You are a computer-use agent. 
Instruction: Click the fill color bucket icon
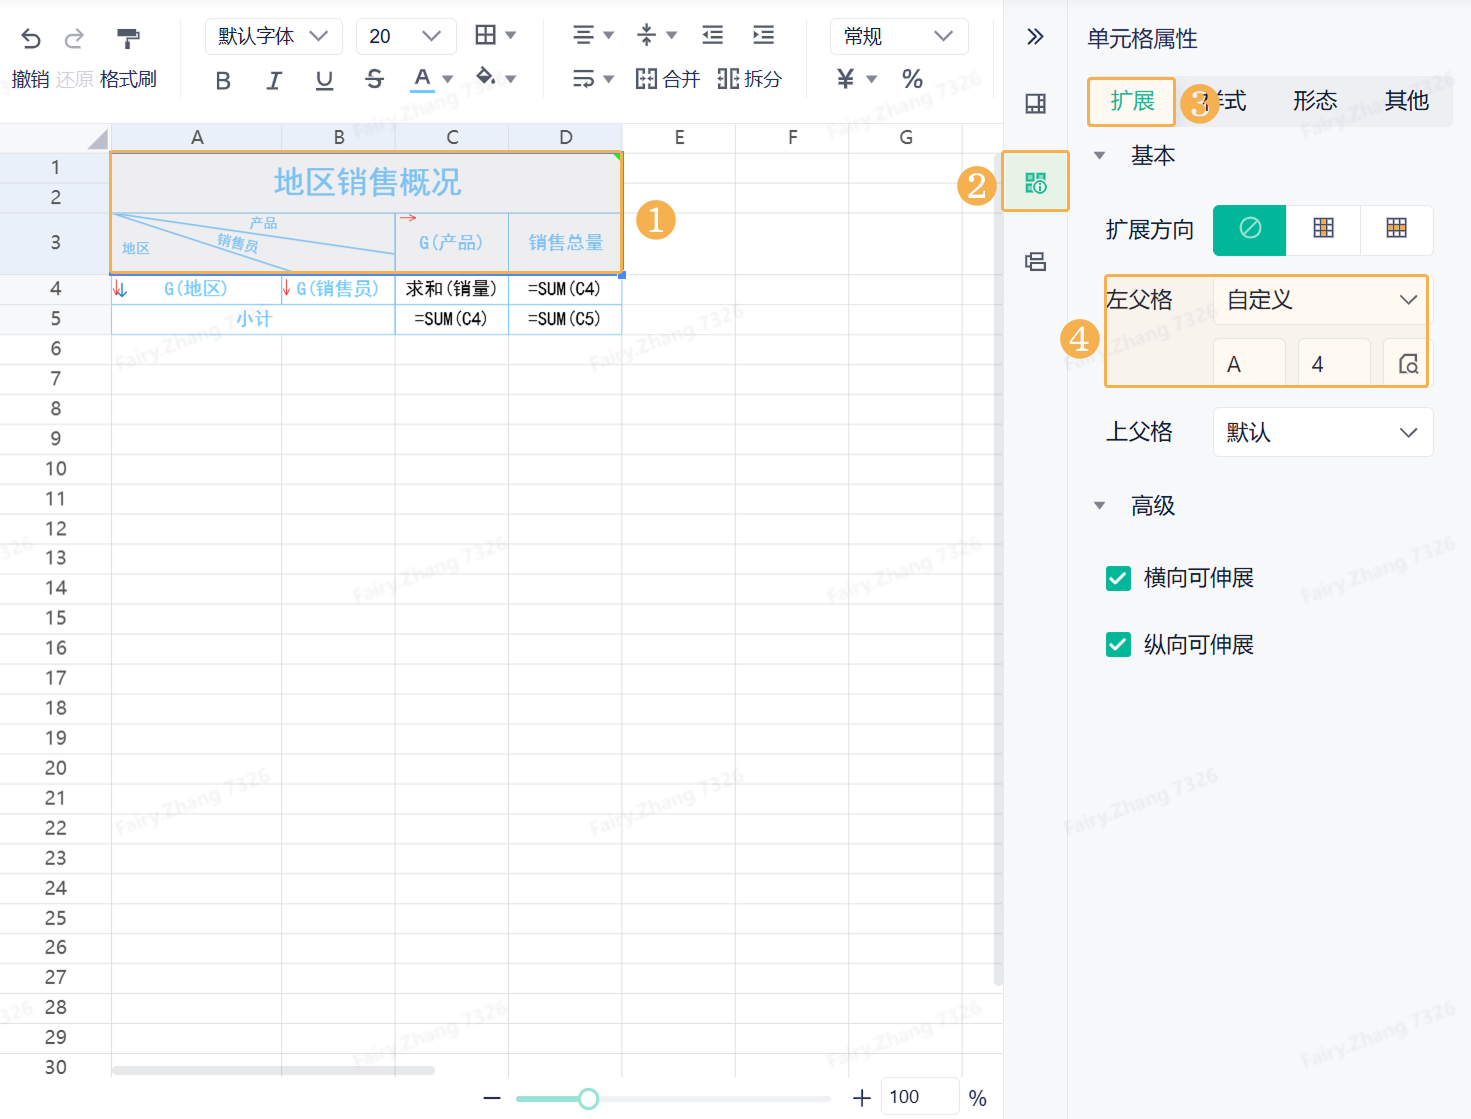pyautogui.click(x=486, y=78)
